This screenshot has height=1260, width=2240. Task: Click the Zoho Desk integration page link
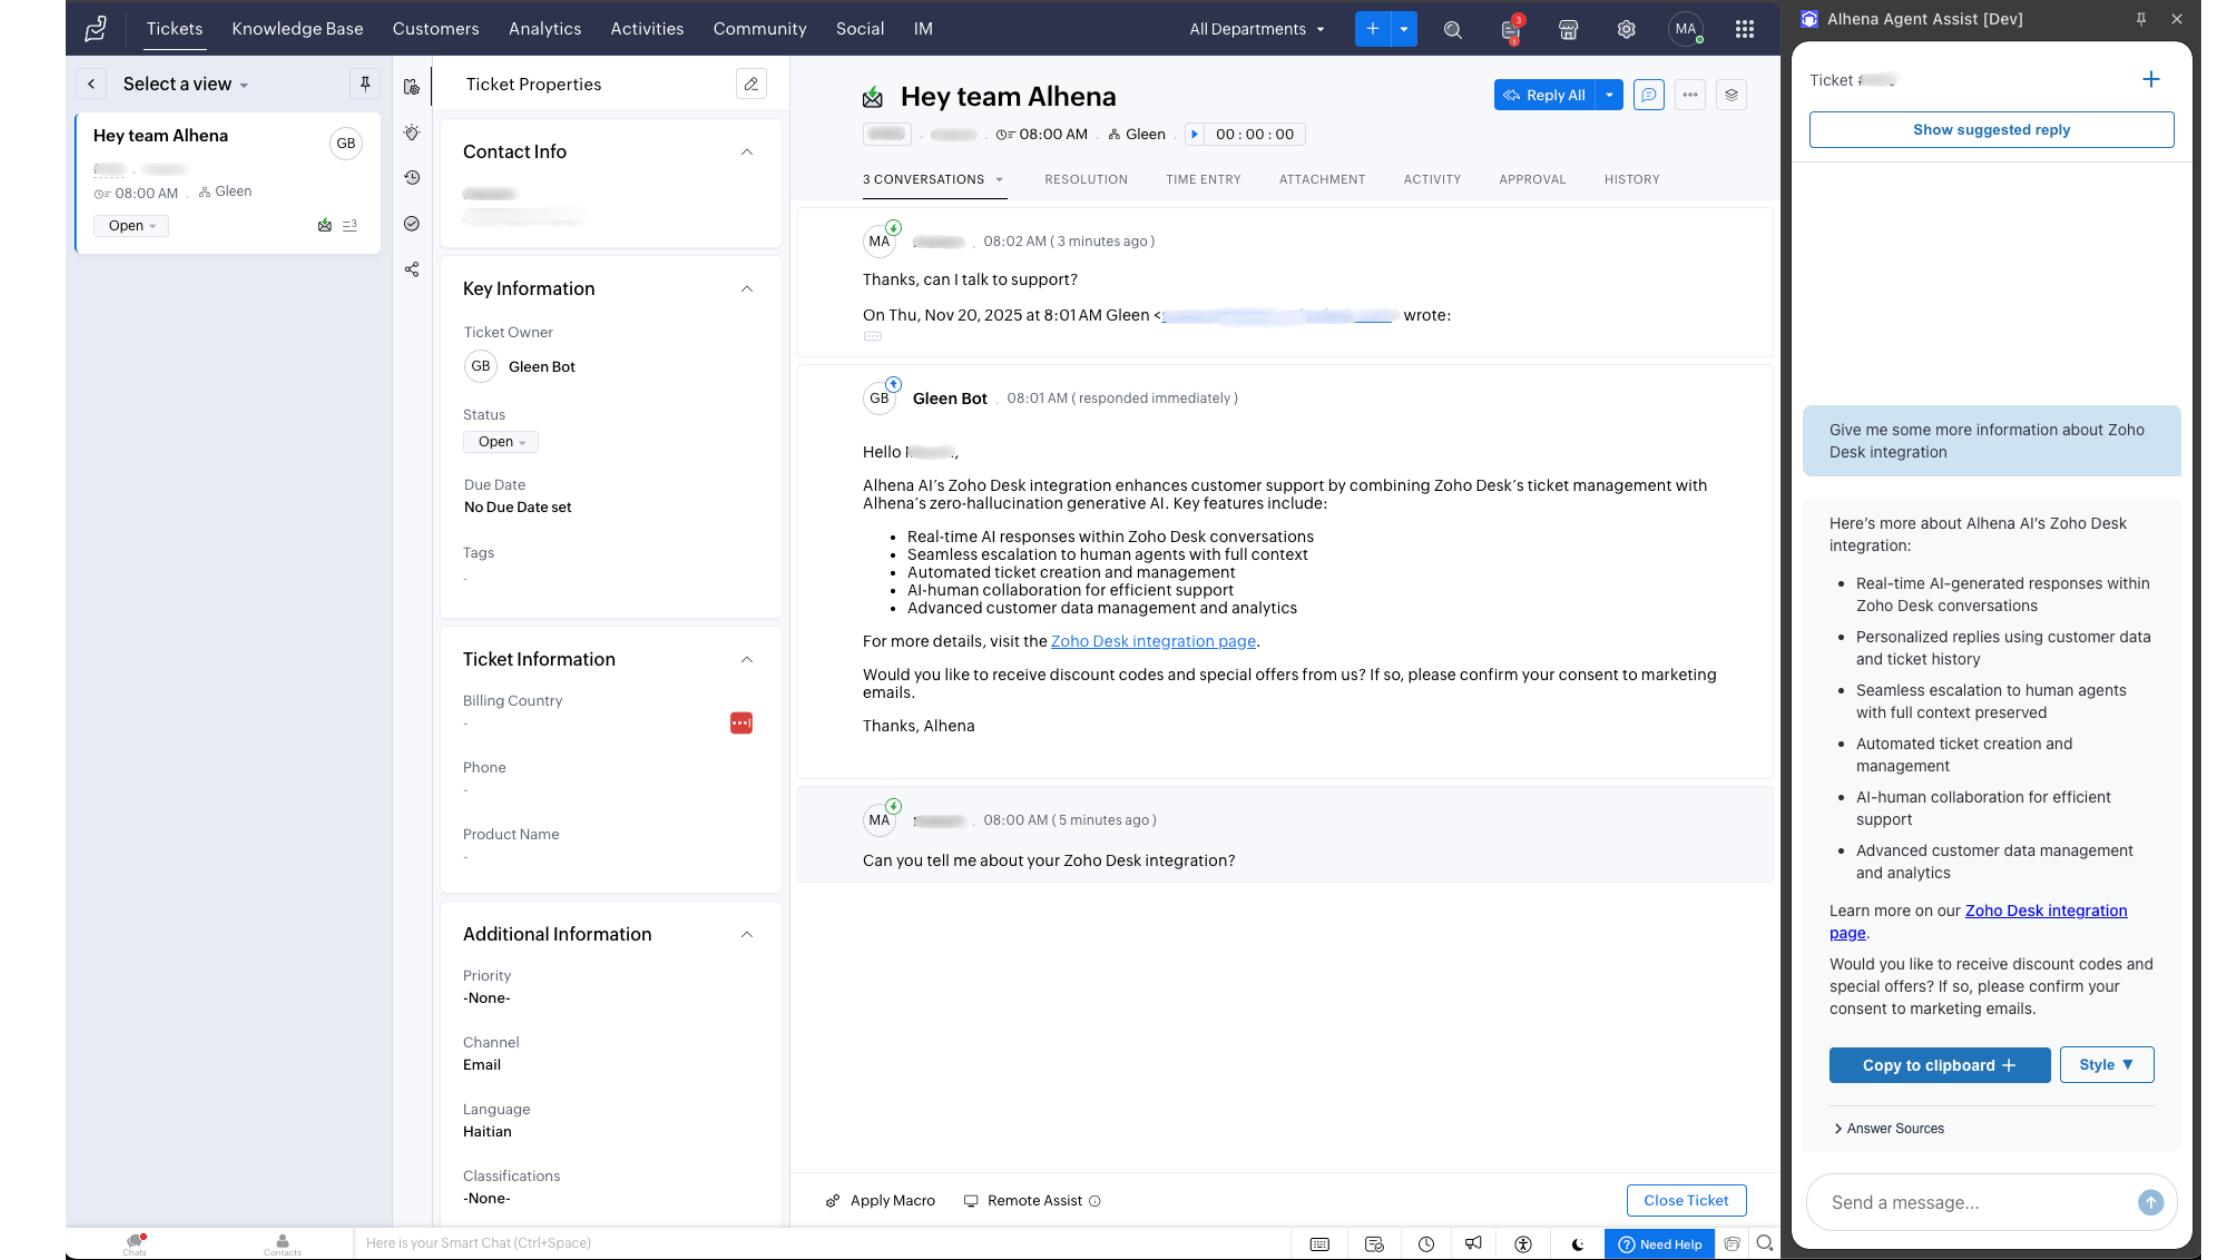pyautogui.click(x=1152, y=641)
